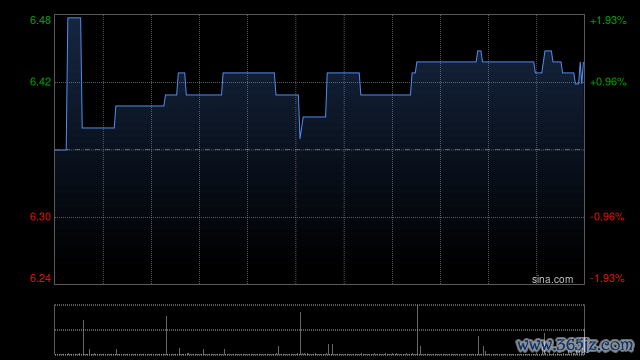Click the -0.96% percentage label
Screen dimensions: 640x360
607,217
